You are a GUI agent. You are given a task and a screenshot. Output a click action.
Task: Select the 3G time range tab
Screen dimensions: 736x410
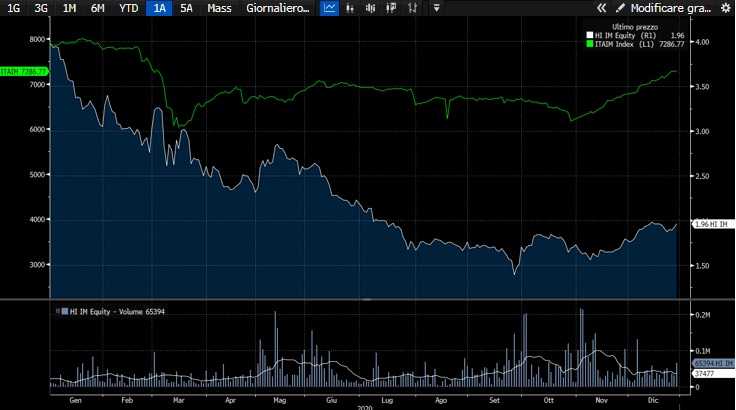point(41,8)
